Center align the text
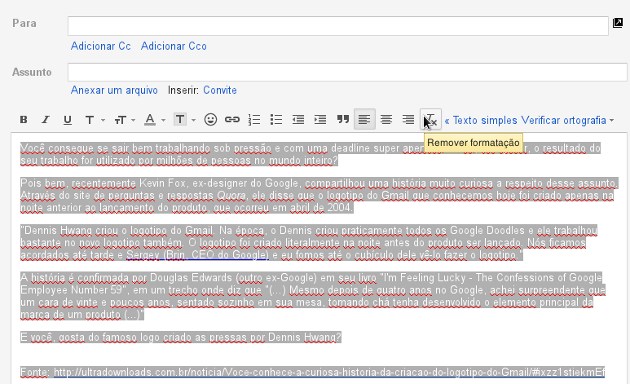 tap(386, 120)
